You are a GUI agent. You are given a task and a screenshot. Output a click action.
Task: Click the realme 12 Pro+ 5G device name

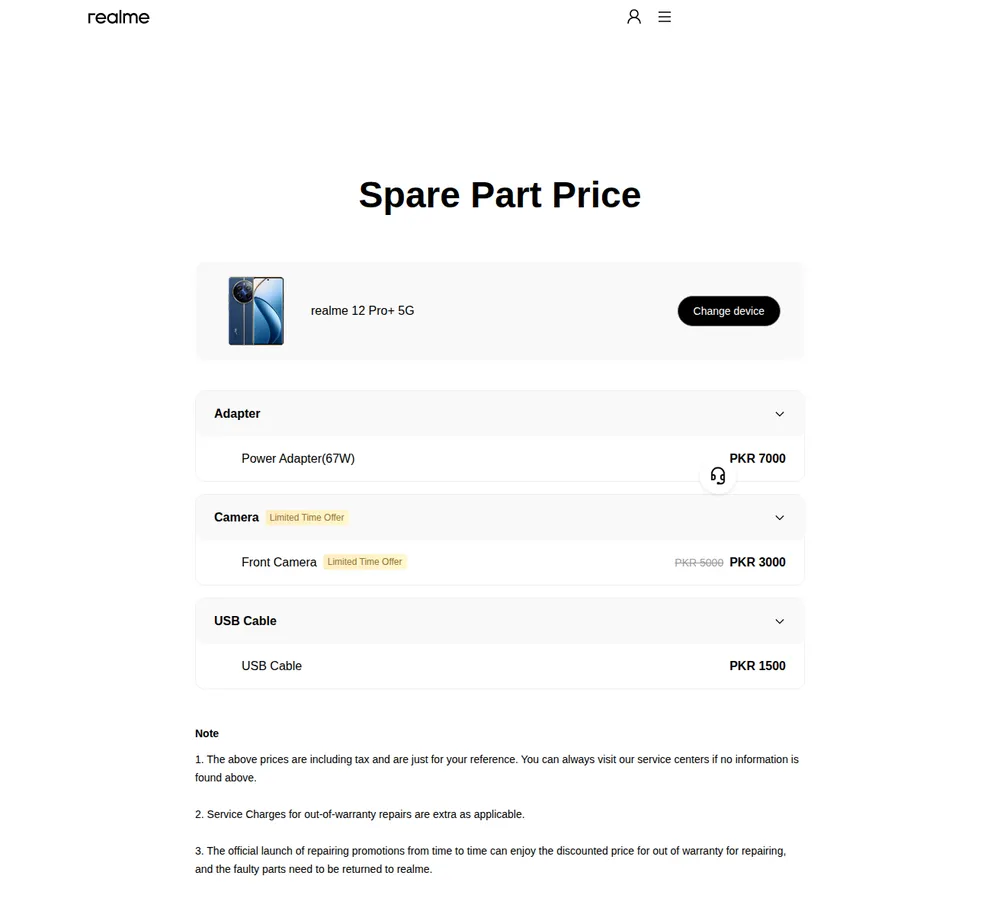pyautogui.click(x=362, y=311)
